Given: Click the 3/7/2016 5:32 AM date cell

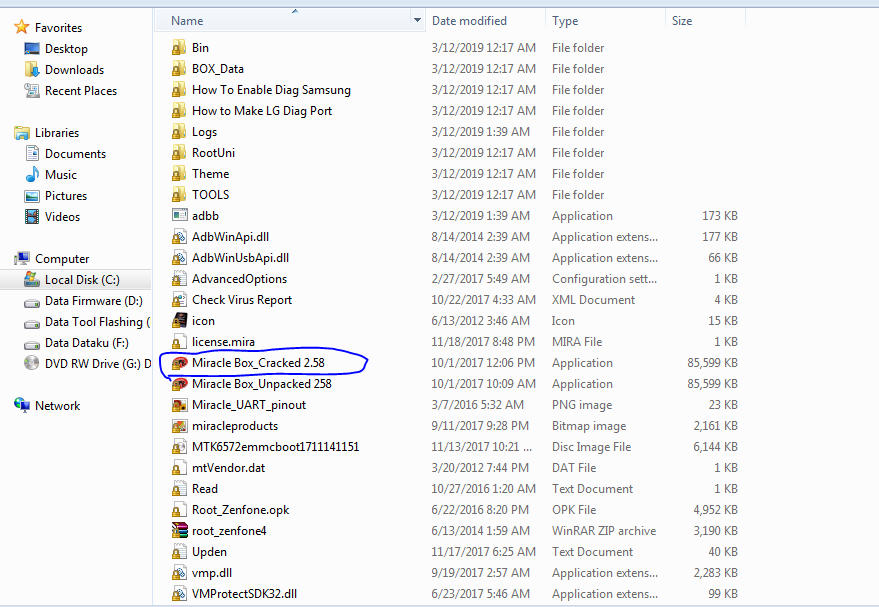Looking at the screenshot, I should click(478, 405).
